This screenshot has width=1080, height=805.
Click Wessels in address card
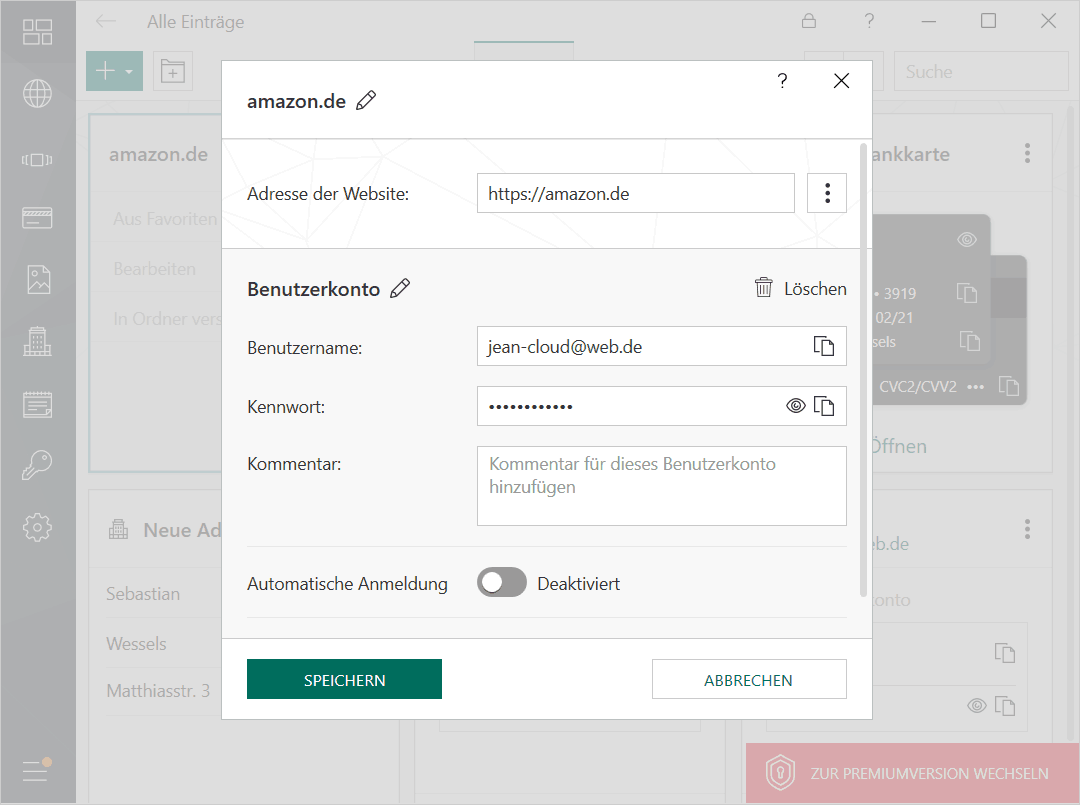pos(136,644)
